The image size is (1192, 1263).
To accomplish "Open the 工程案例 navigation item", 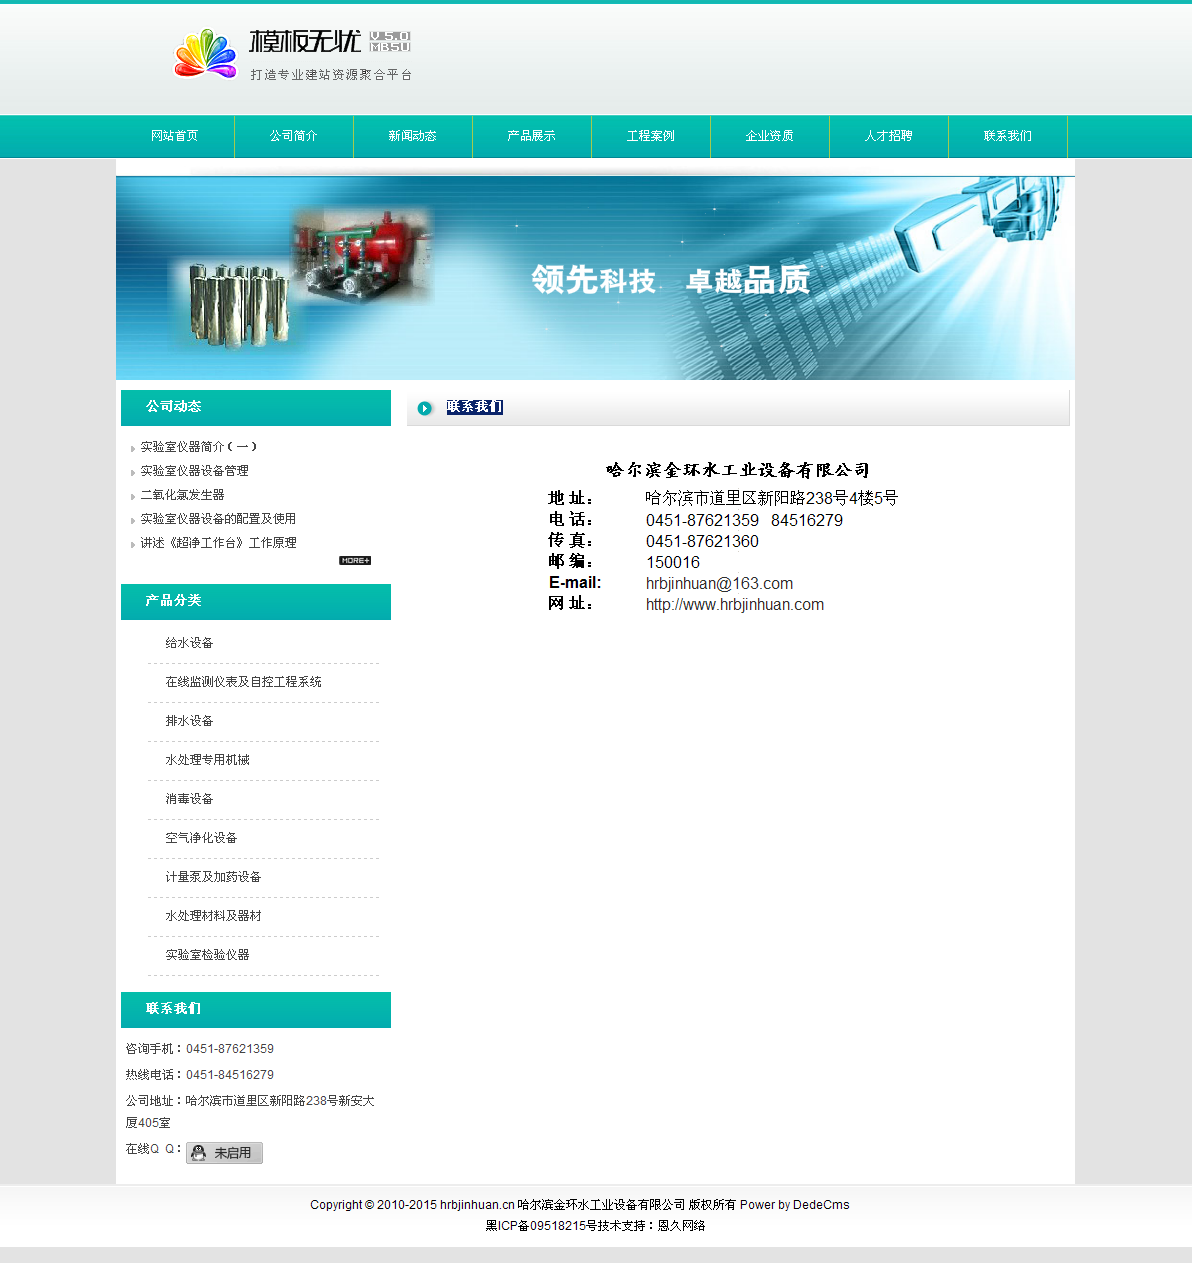I will [651, 136].
